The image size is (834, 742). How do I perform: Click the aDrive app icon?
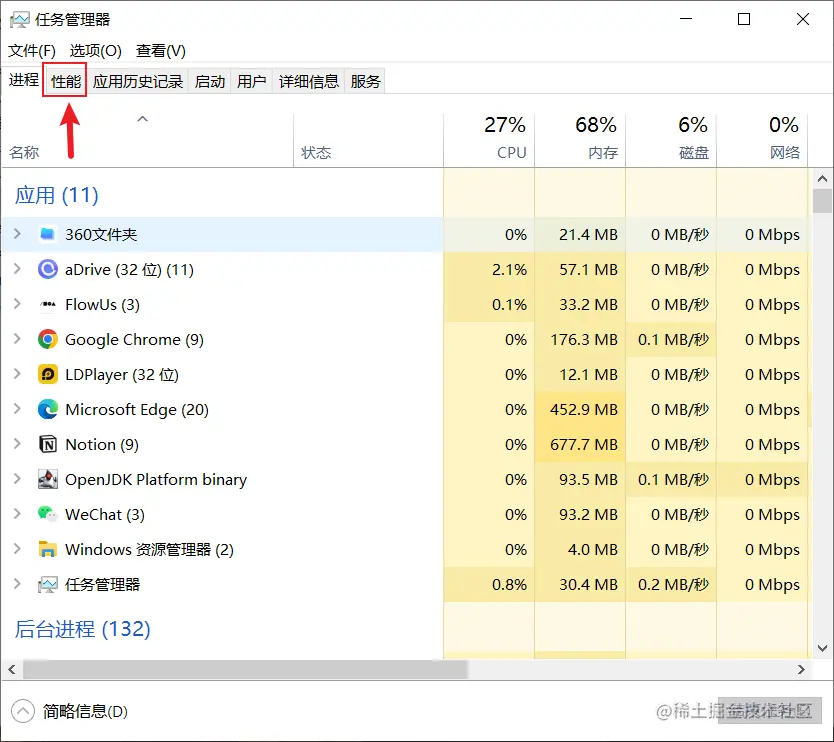click(x=47, y=269)
